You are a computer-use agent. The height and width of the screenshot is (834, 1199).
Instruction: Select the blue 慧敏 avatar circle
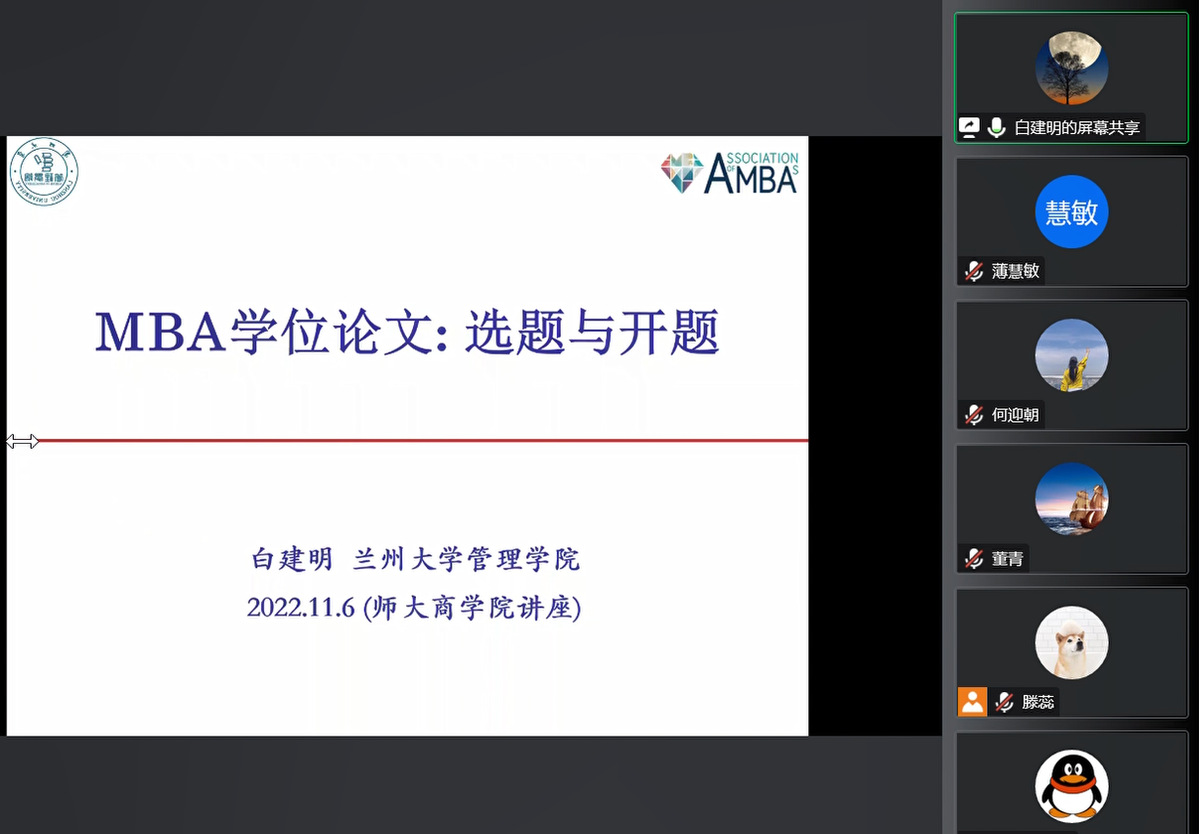click(1071, 212)
